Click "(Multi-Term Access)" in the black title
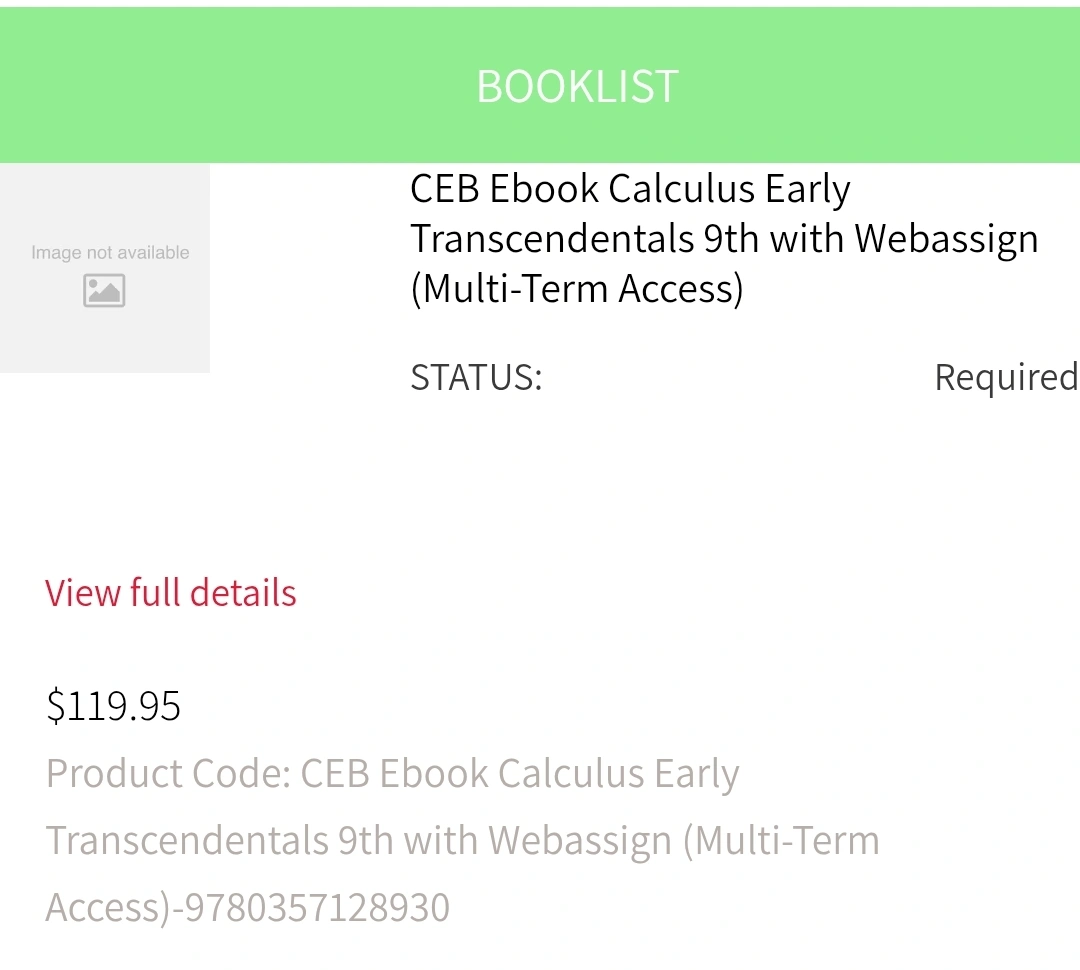The height and width of the screenshot is (970, 1080). (x=577, y=289)
